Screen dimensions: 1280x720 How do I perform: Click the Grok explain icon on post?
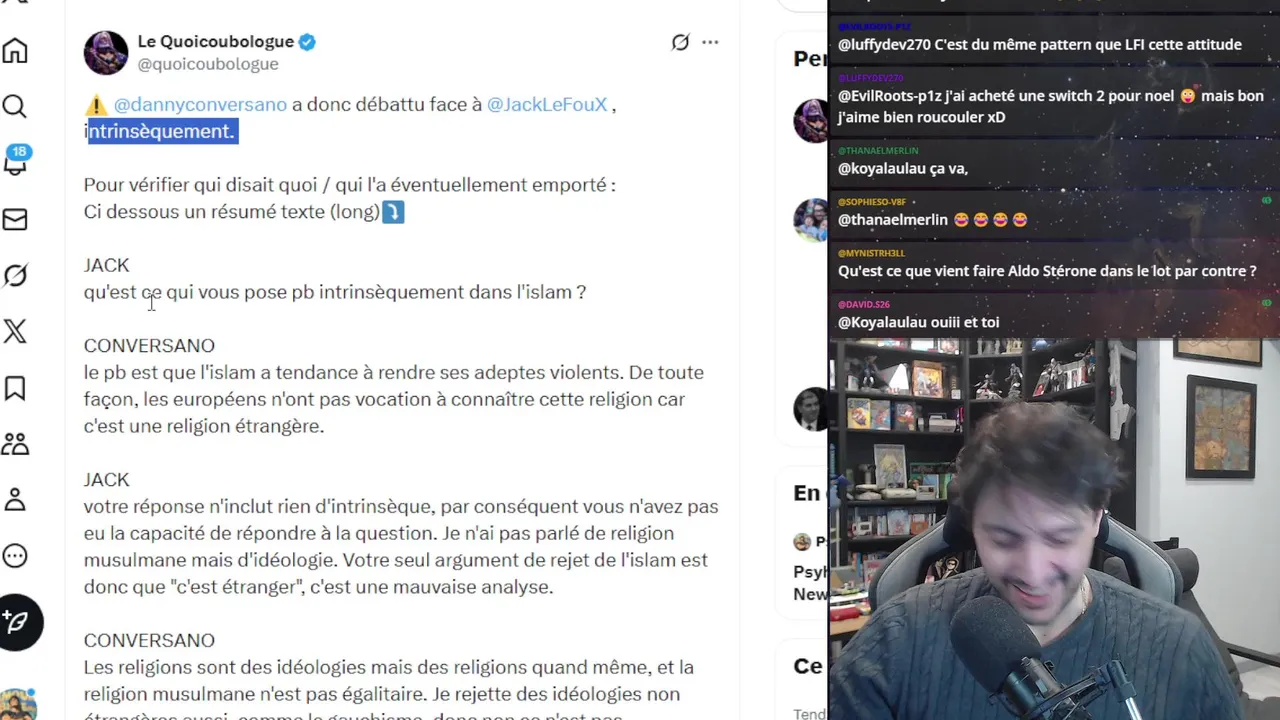click(680, 42)
